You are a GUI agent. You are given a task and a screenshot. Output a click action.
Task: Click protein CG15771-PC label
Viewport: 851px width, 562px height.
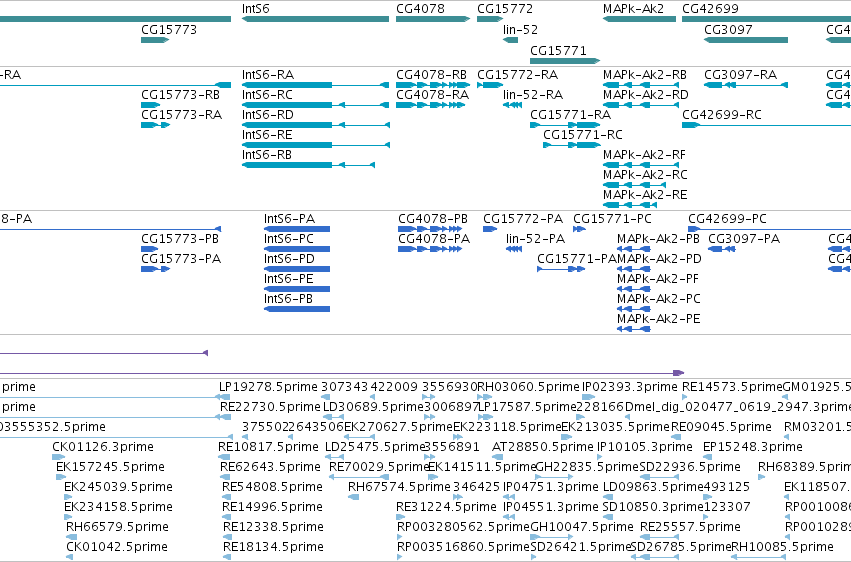pyautogui.click(x=613, y=219)
